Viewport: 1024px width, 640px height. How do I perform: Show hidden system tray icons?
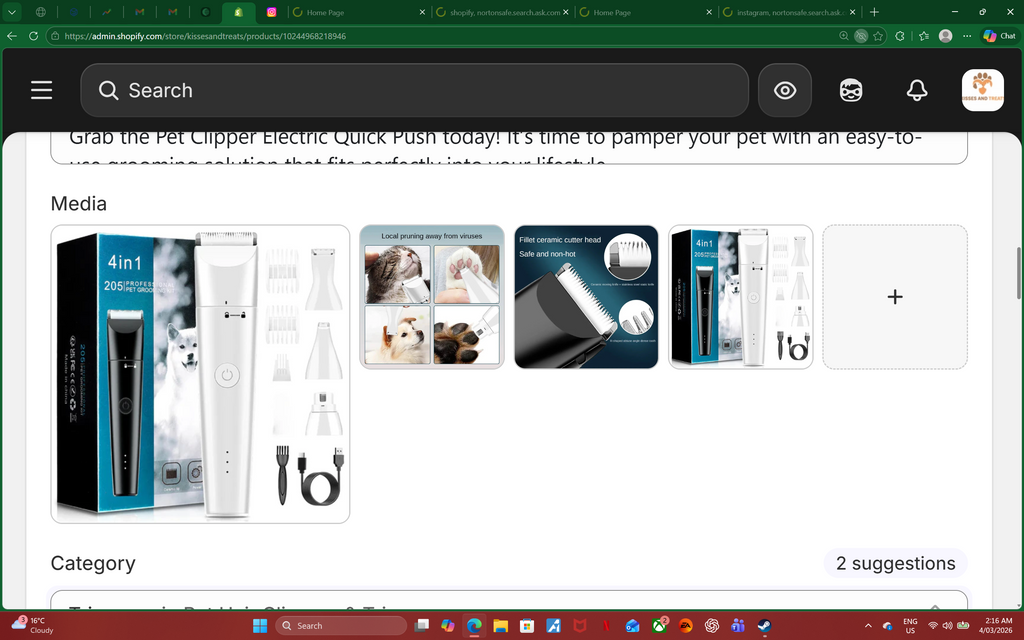868,626
